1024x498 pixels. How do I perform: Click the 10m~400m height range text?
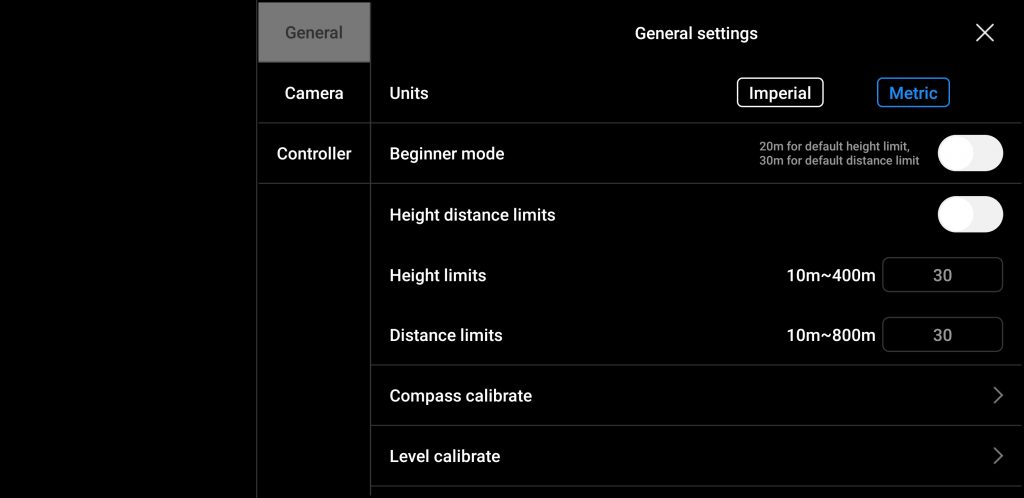tap(831, 275)
